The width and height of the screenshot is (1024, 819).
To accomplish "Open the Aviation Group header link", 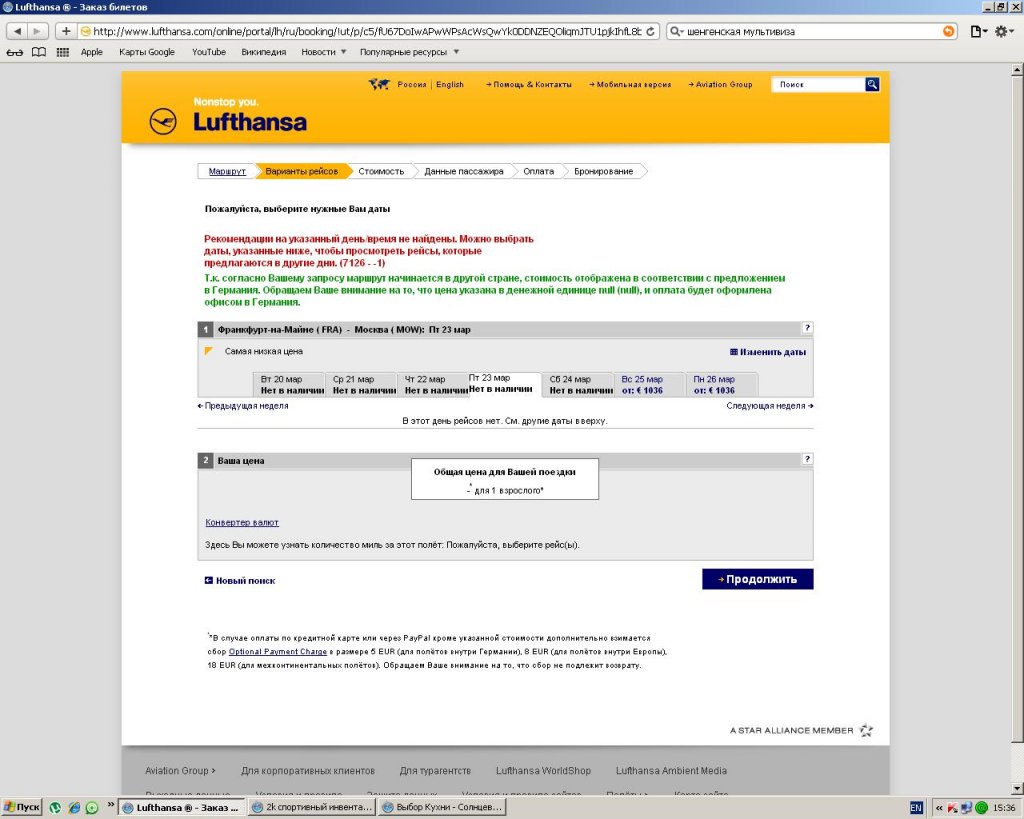I will (x=720, y=84).
